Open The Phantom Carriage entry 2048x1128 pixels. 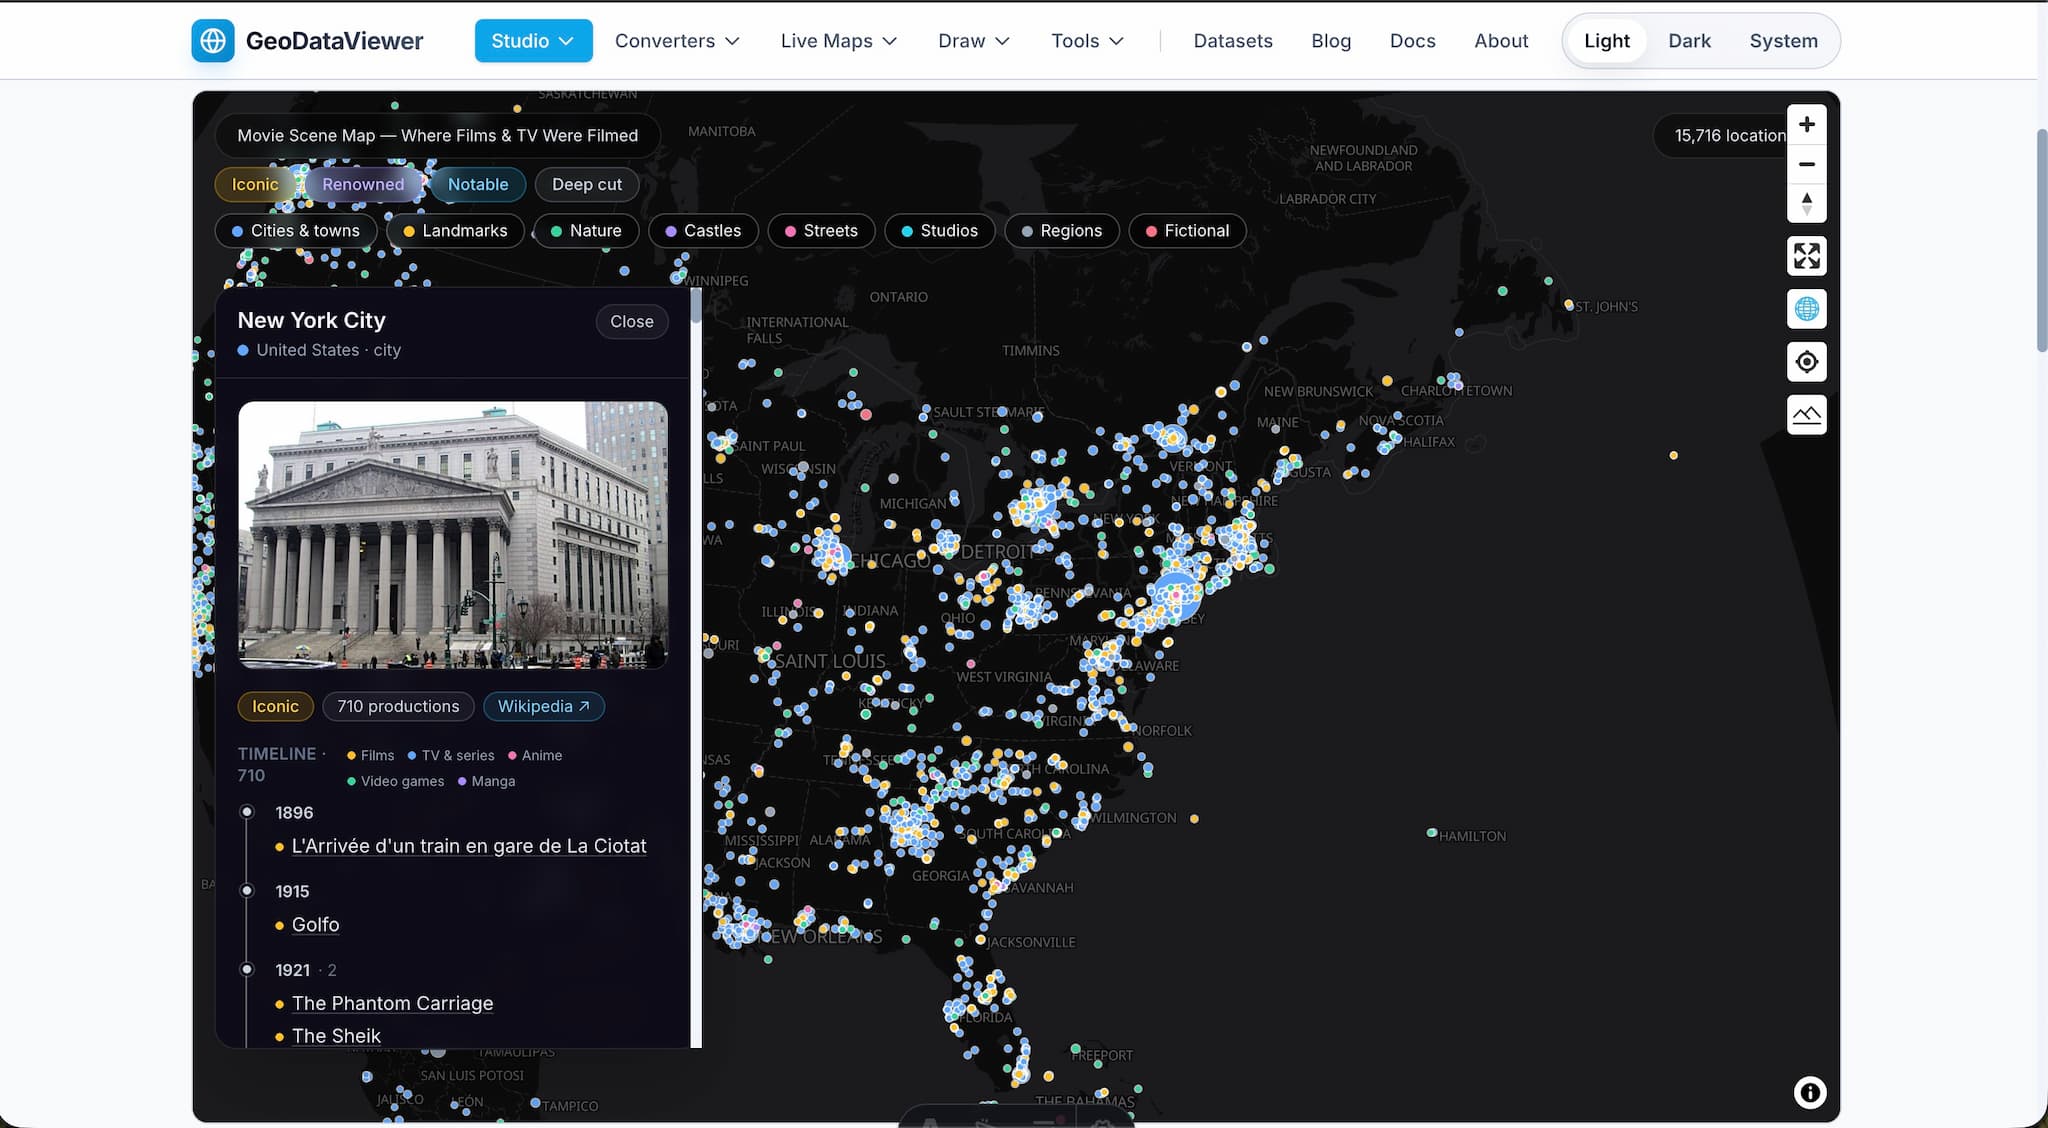[392, 1003]
